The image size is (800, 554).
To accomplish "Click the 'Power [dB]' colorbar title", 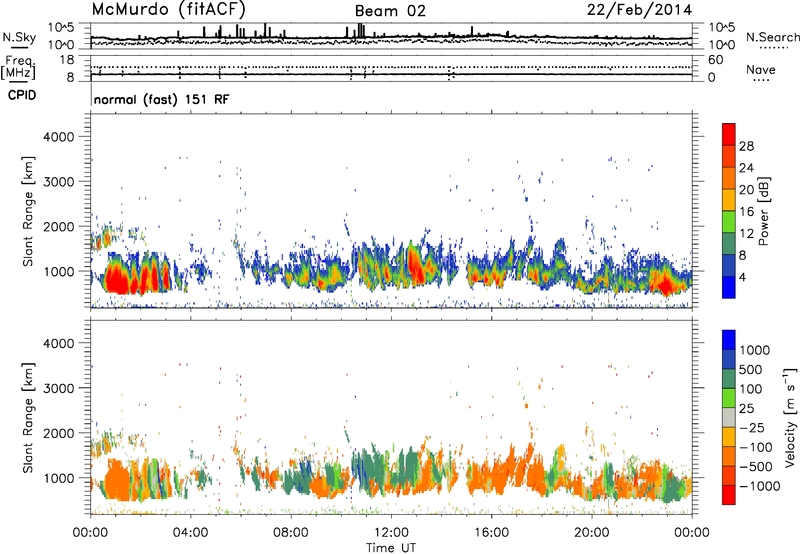I will click(763, 211).
